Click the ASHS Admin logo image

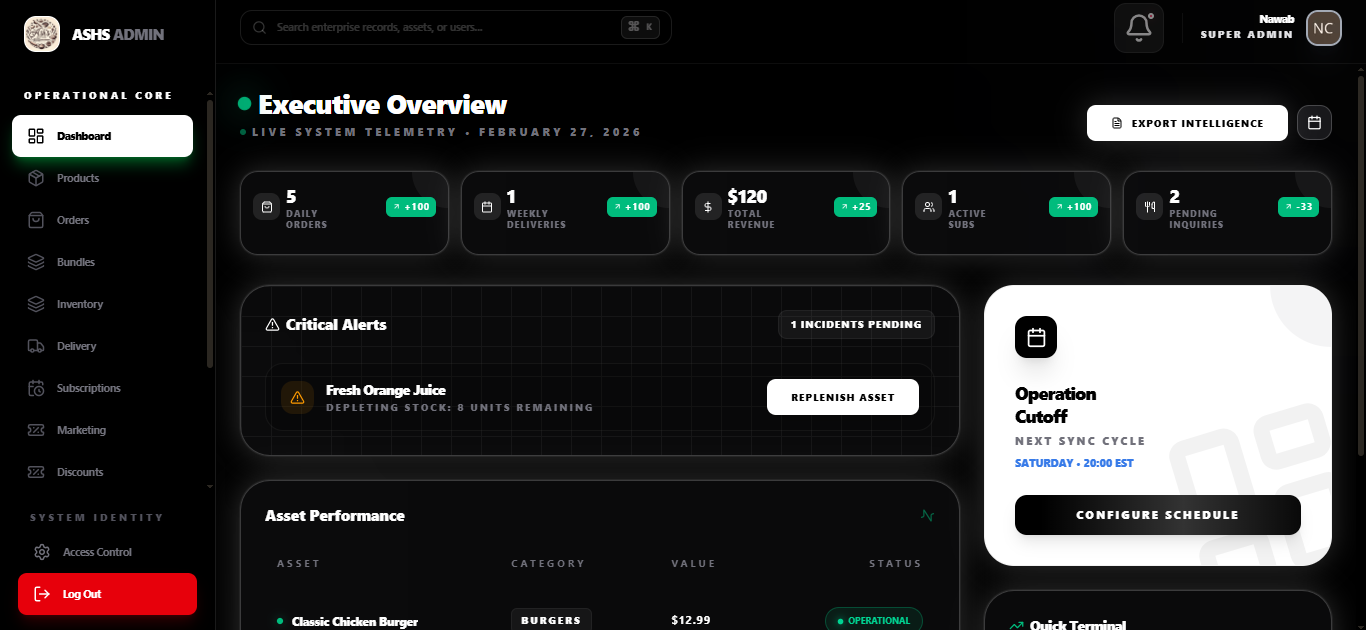pos(42,34)
